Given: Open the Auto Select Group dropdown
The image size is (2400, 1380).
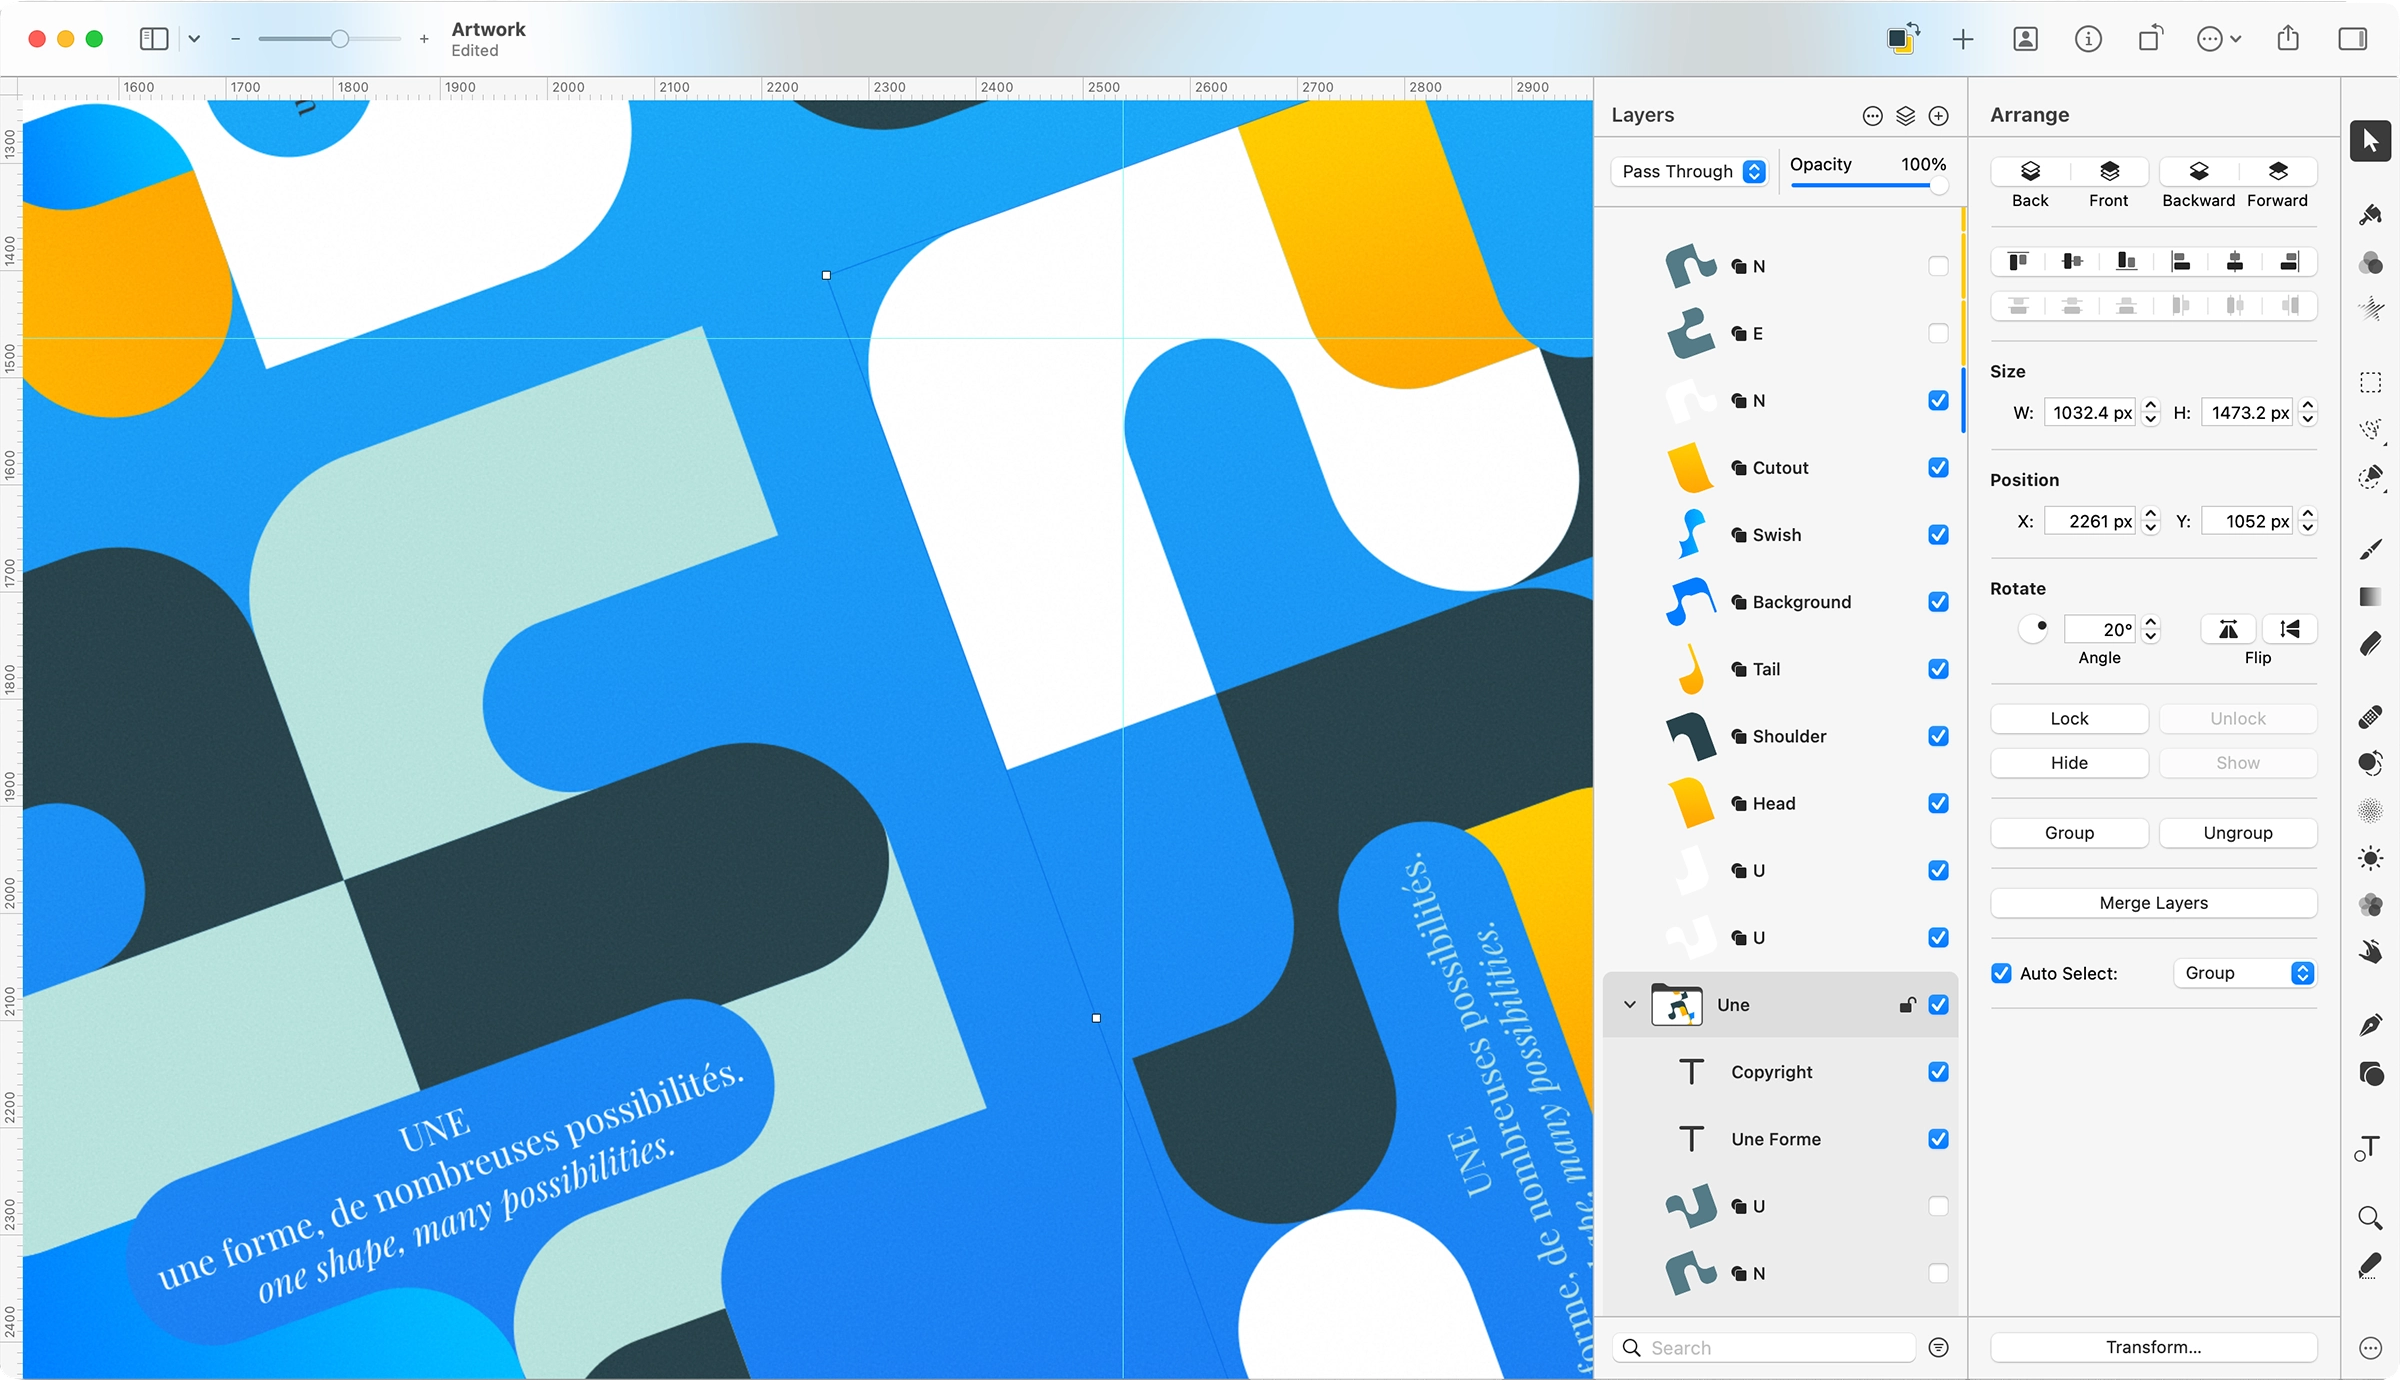Looking at the screenshot, I should (x=2246, y=973).
